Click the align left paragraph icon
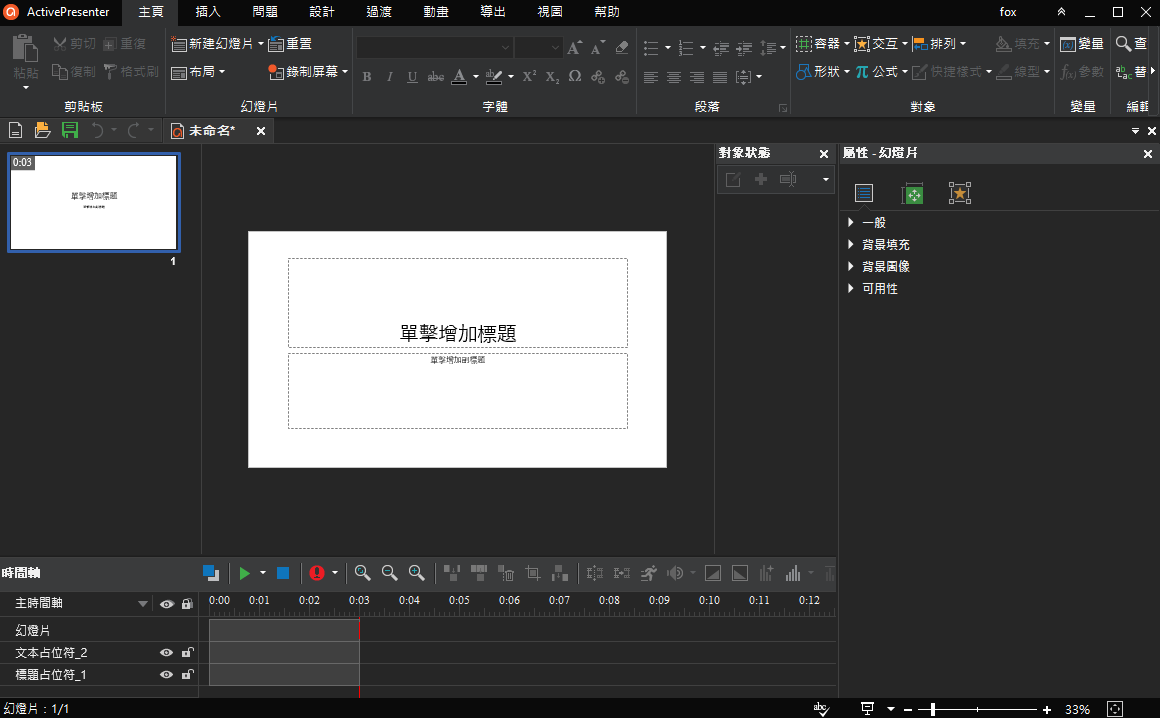1160x718 pixels. (x=651, y=77)
